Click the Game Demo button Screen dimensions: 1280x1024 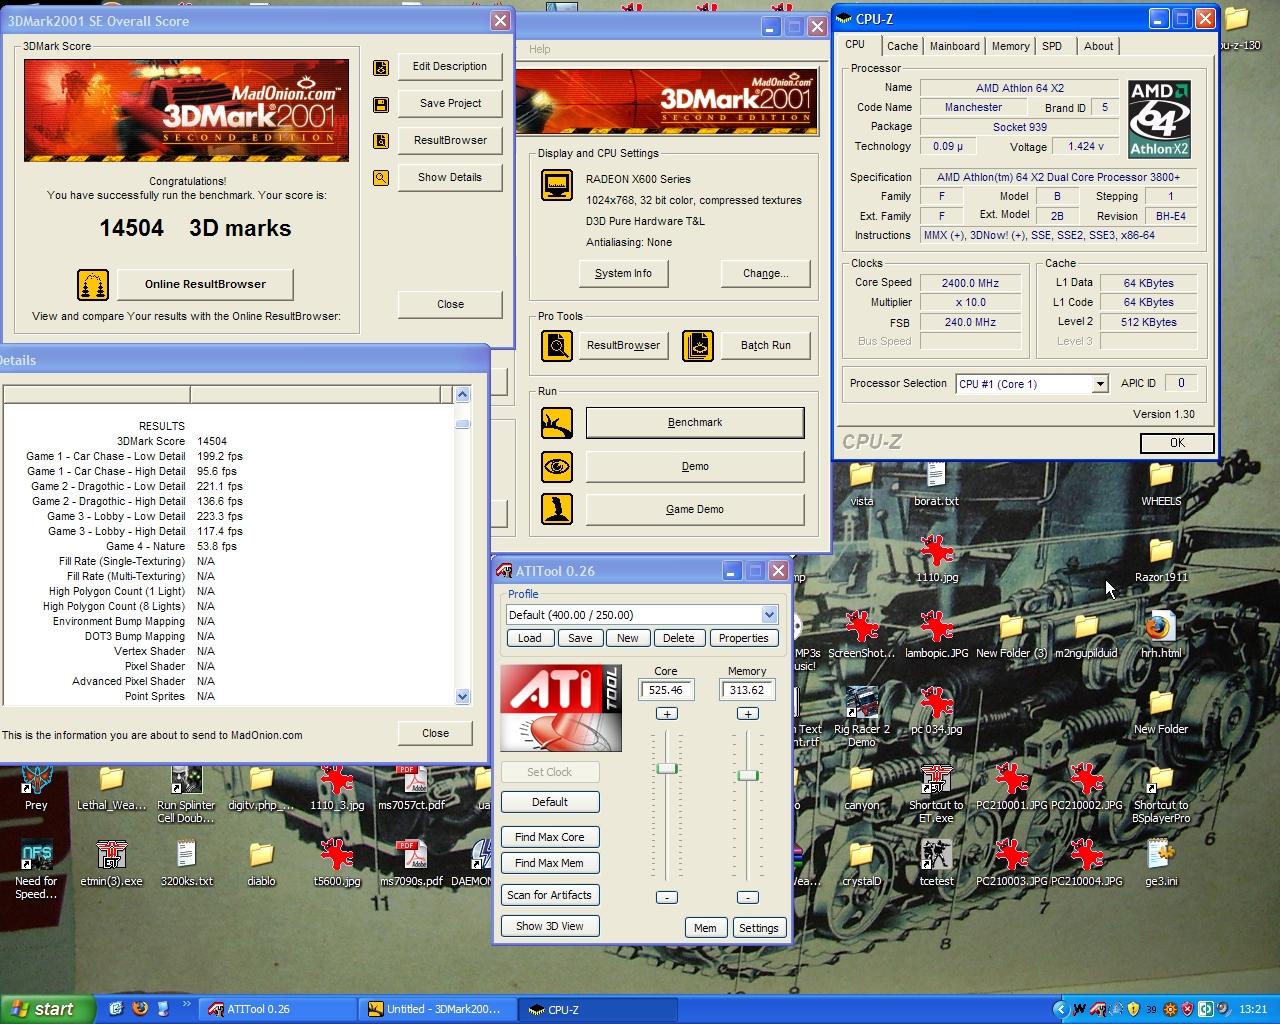tap(695, 509)
